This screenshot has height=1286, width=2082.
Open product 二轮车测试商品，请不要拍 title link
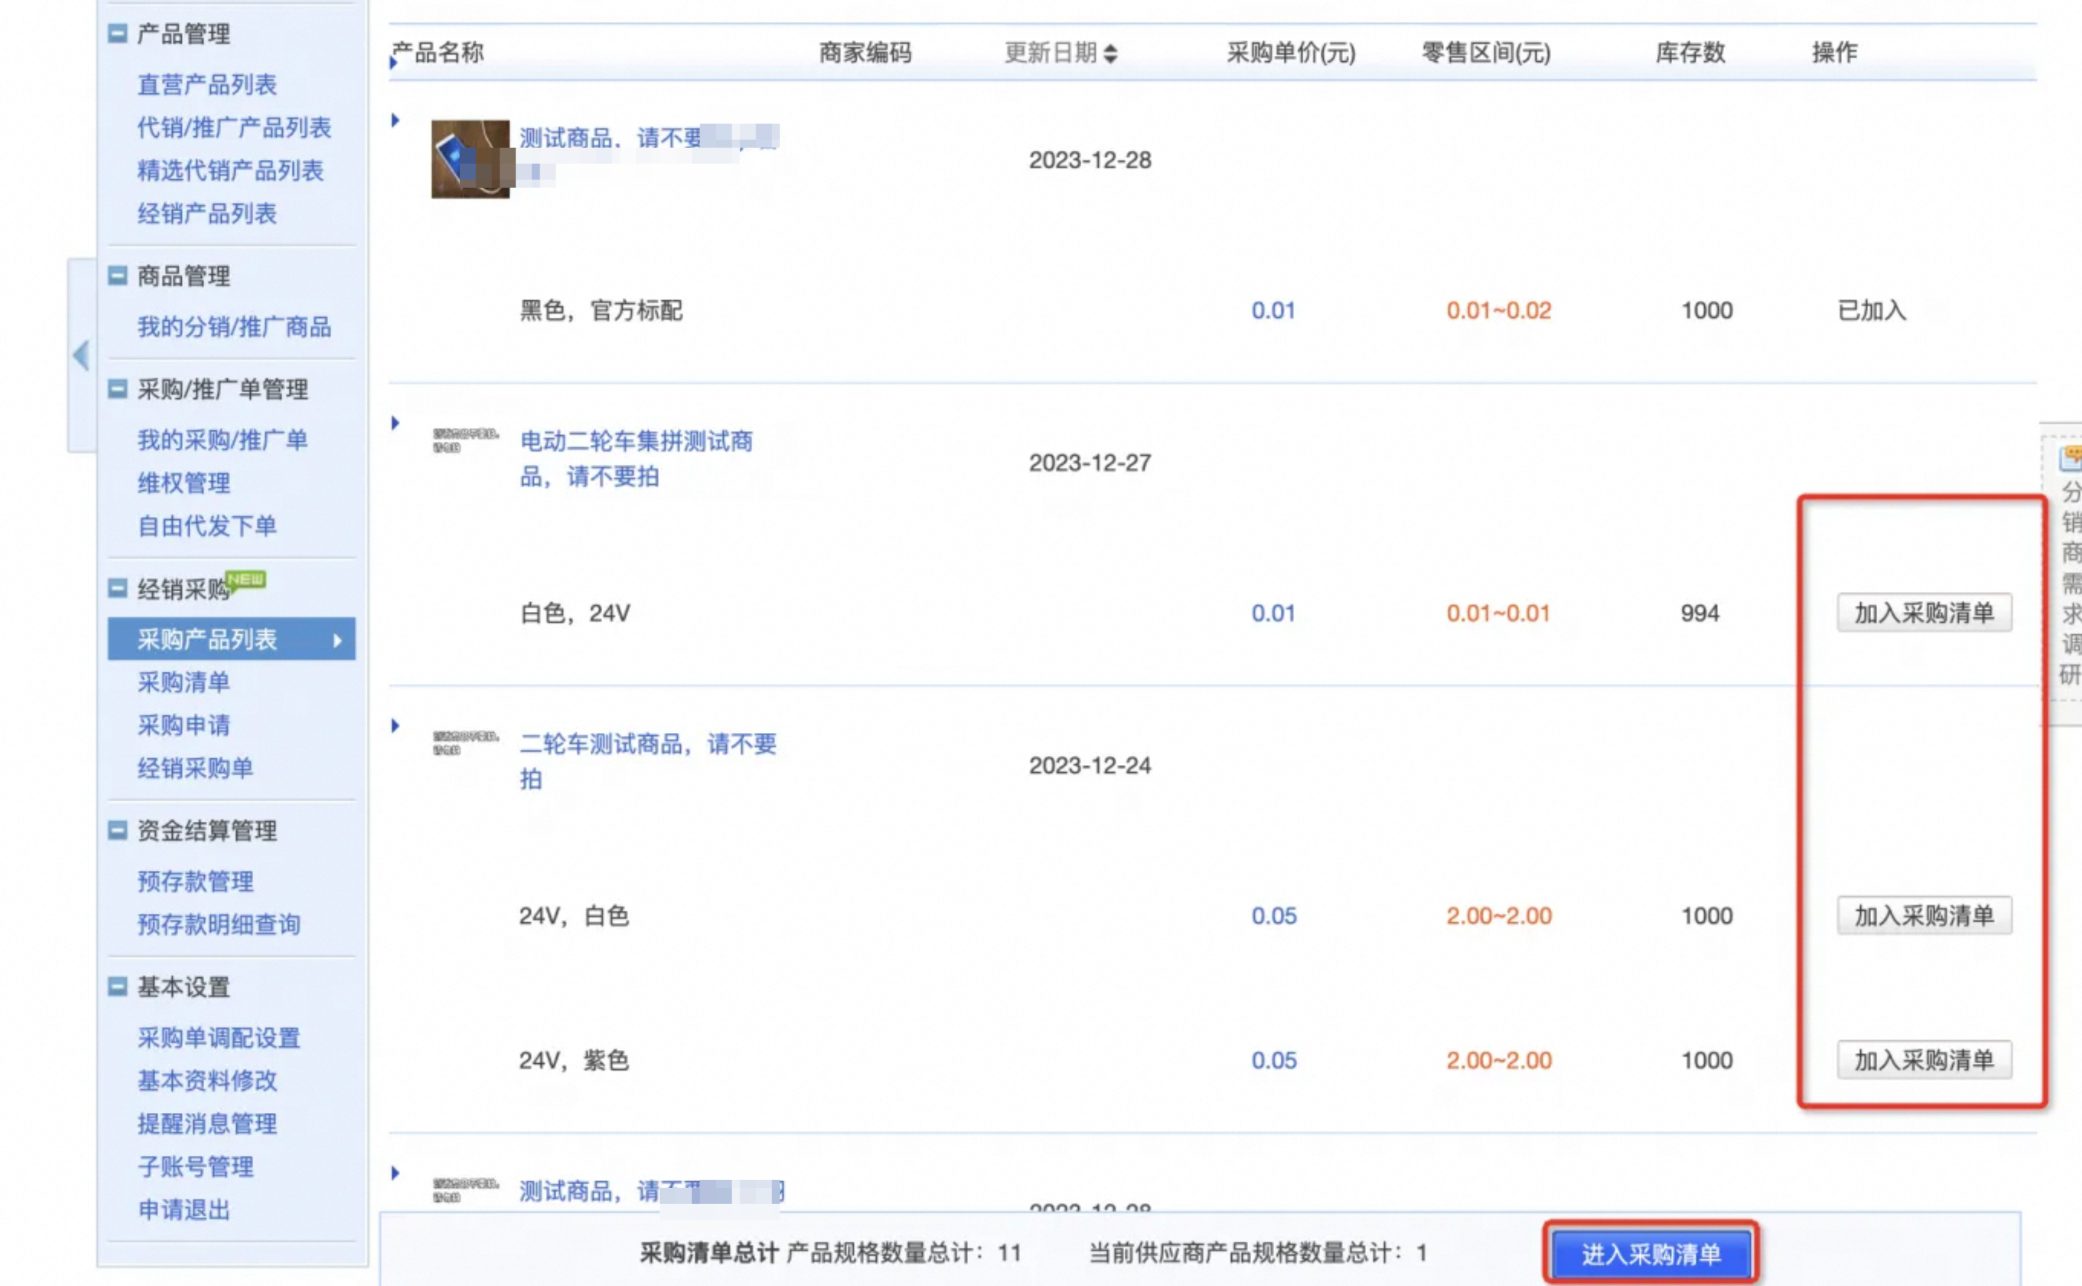pyautogui.click(x=648, y=761)
